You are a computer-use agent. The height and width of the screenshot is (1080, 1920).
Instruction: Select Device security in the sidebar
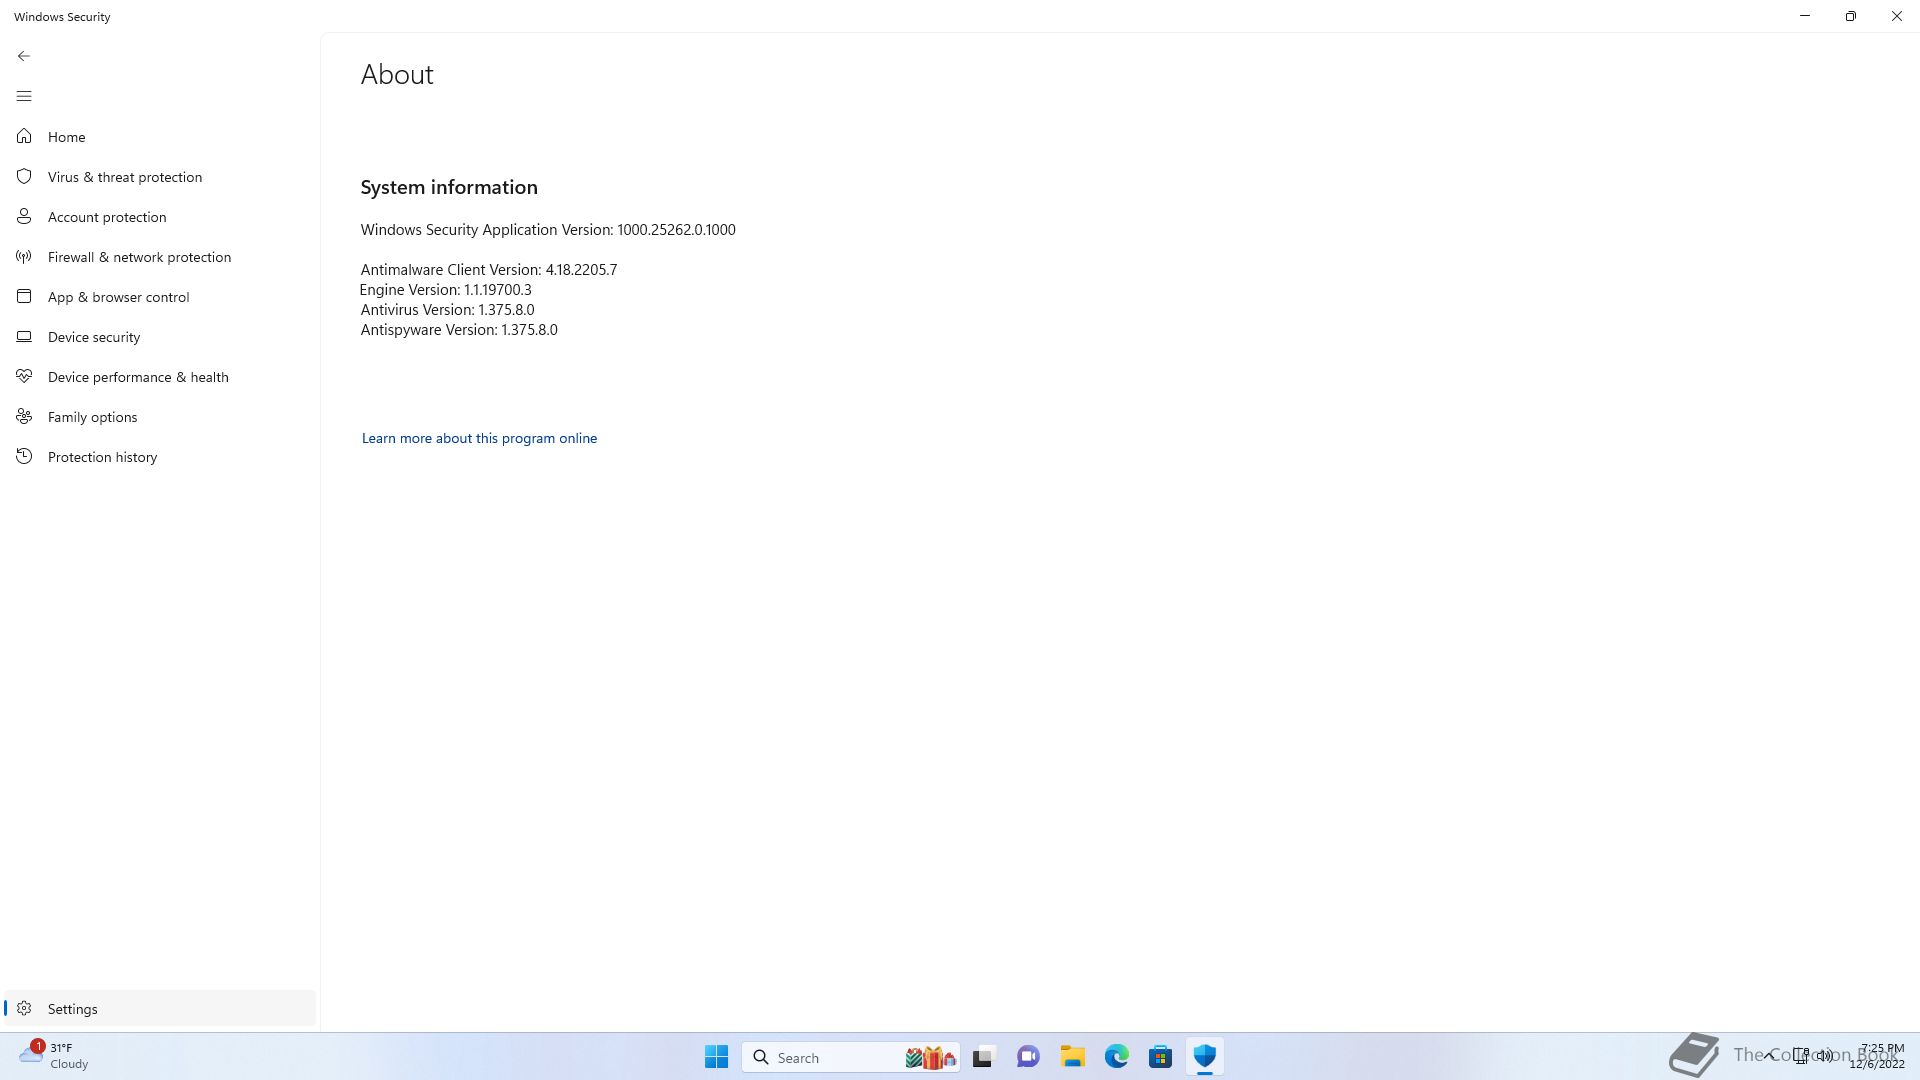click(160, 337)
